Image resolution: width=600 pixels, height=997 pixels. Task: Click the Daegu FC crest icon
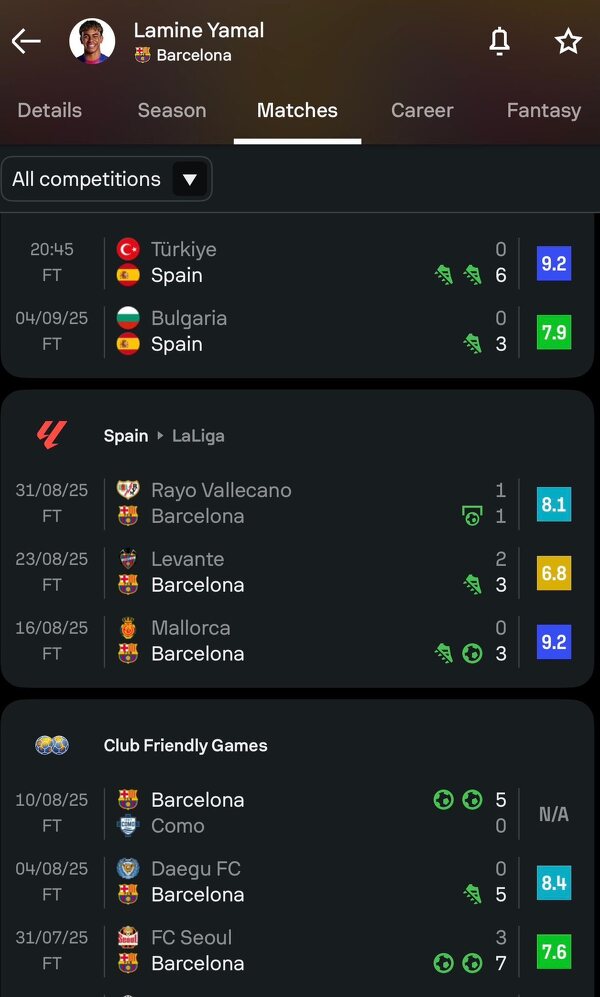tap(128, 869)
